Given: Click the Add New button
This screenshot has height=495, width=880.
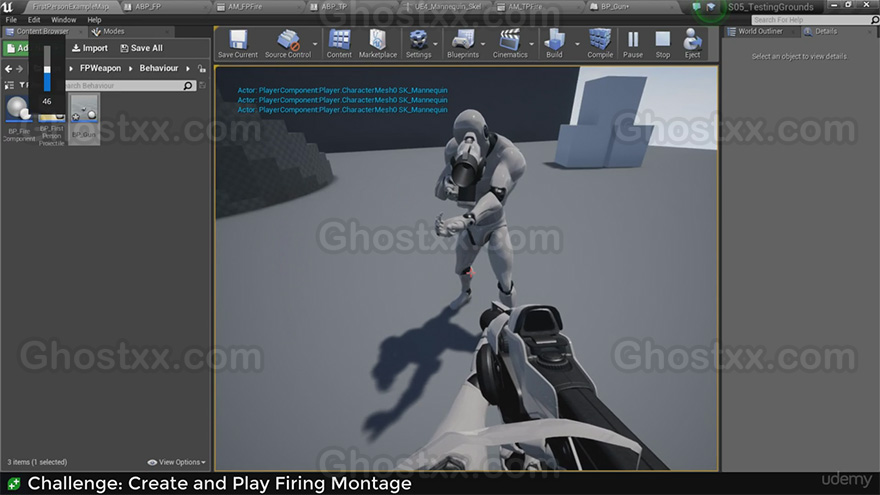Looking at the screenshot, I should coord(16,48).
